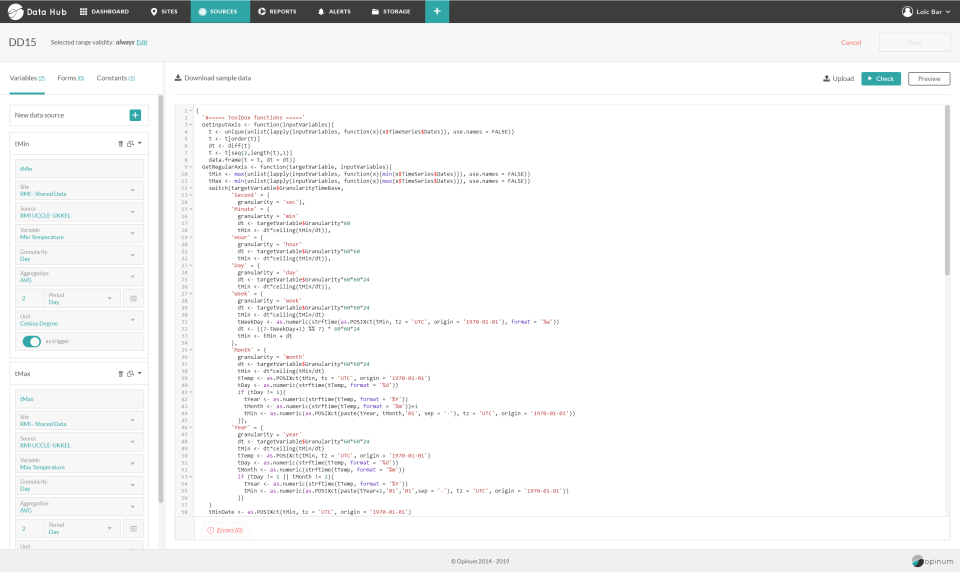This screenshot has height=572, width=960.
Task: Click the teal plus tab in top navigation
Action: tap(437, 12)
